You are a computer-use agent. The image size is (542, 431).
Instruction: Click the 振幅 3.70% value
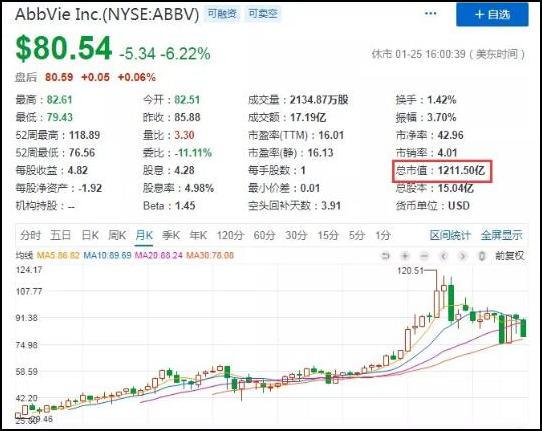[441, 118]
